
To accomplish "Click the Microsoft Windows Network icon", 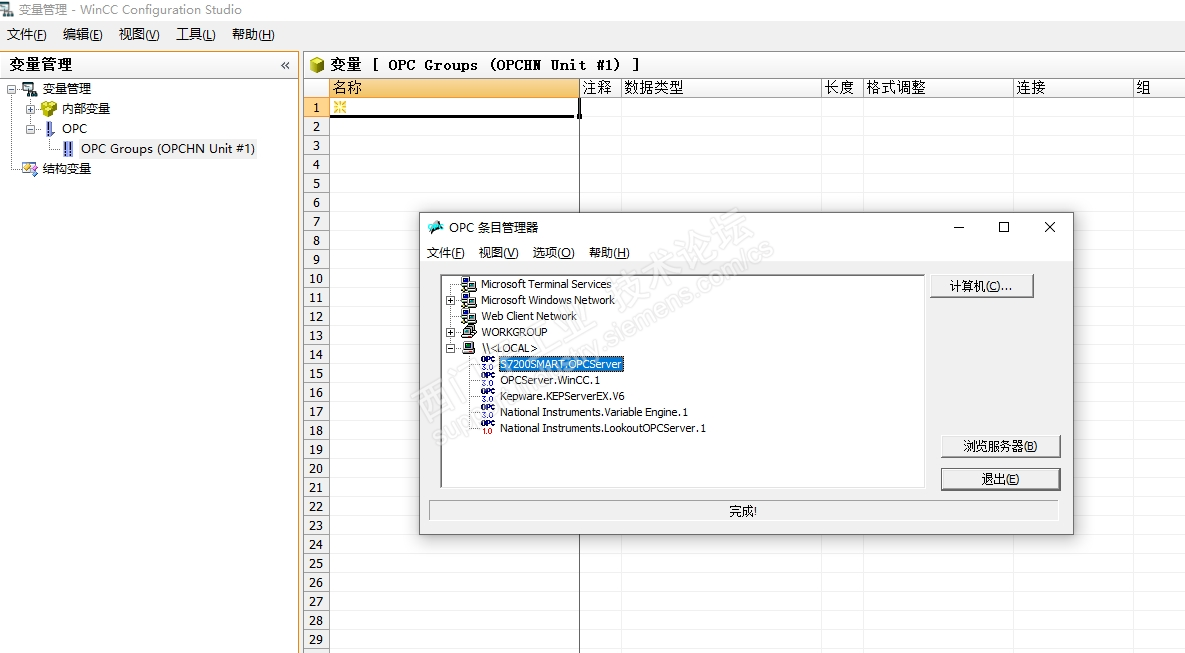I will pos(469,300).
